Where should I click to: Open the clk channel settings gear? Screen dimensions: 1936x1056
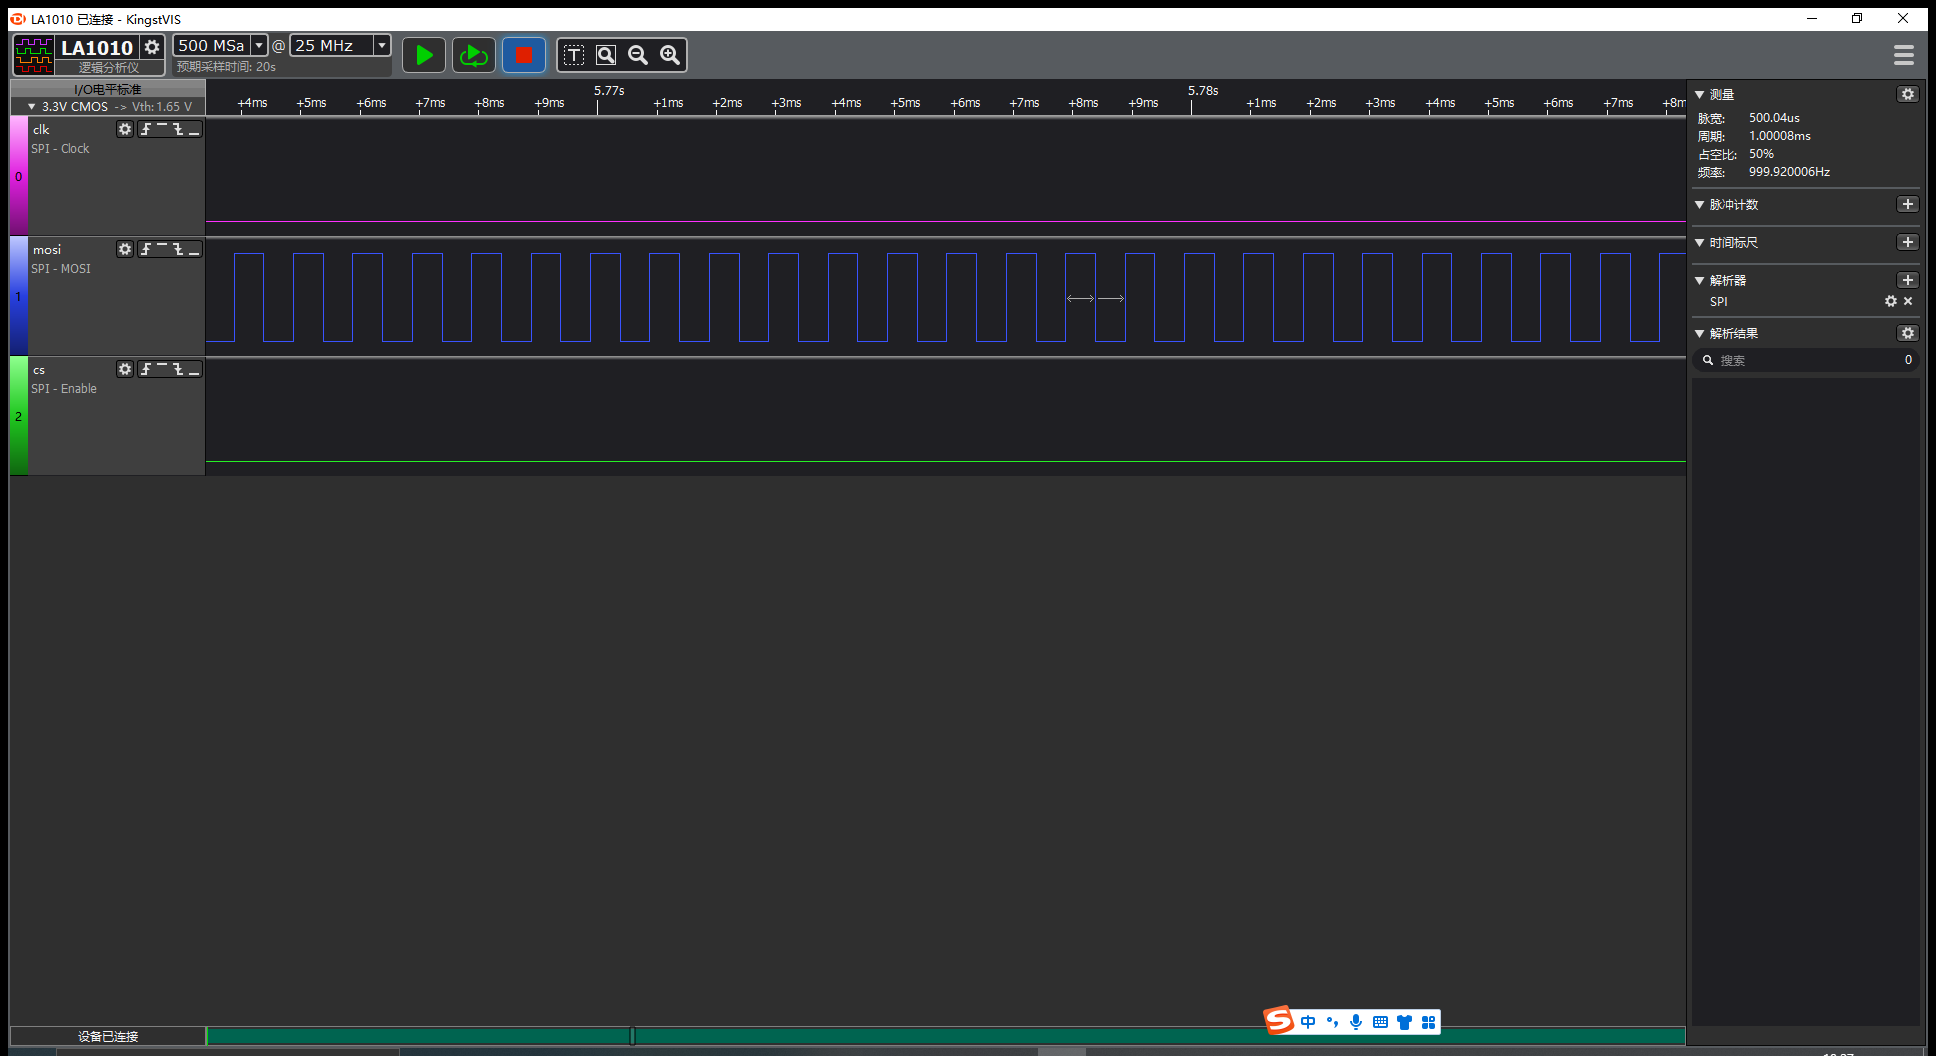(124, 129)
